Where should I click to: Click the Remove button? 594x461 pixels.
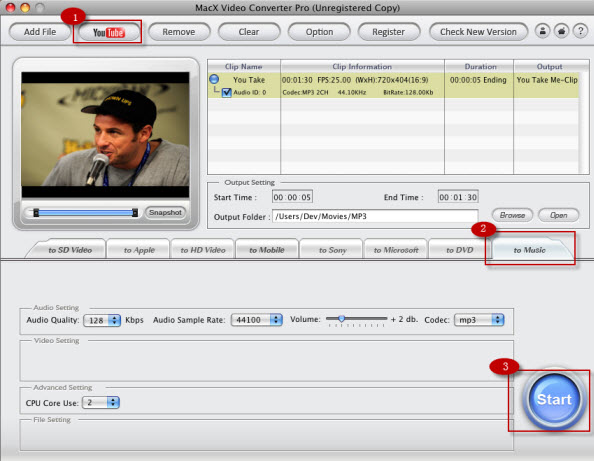[x=179, y=32]
